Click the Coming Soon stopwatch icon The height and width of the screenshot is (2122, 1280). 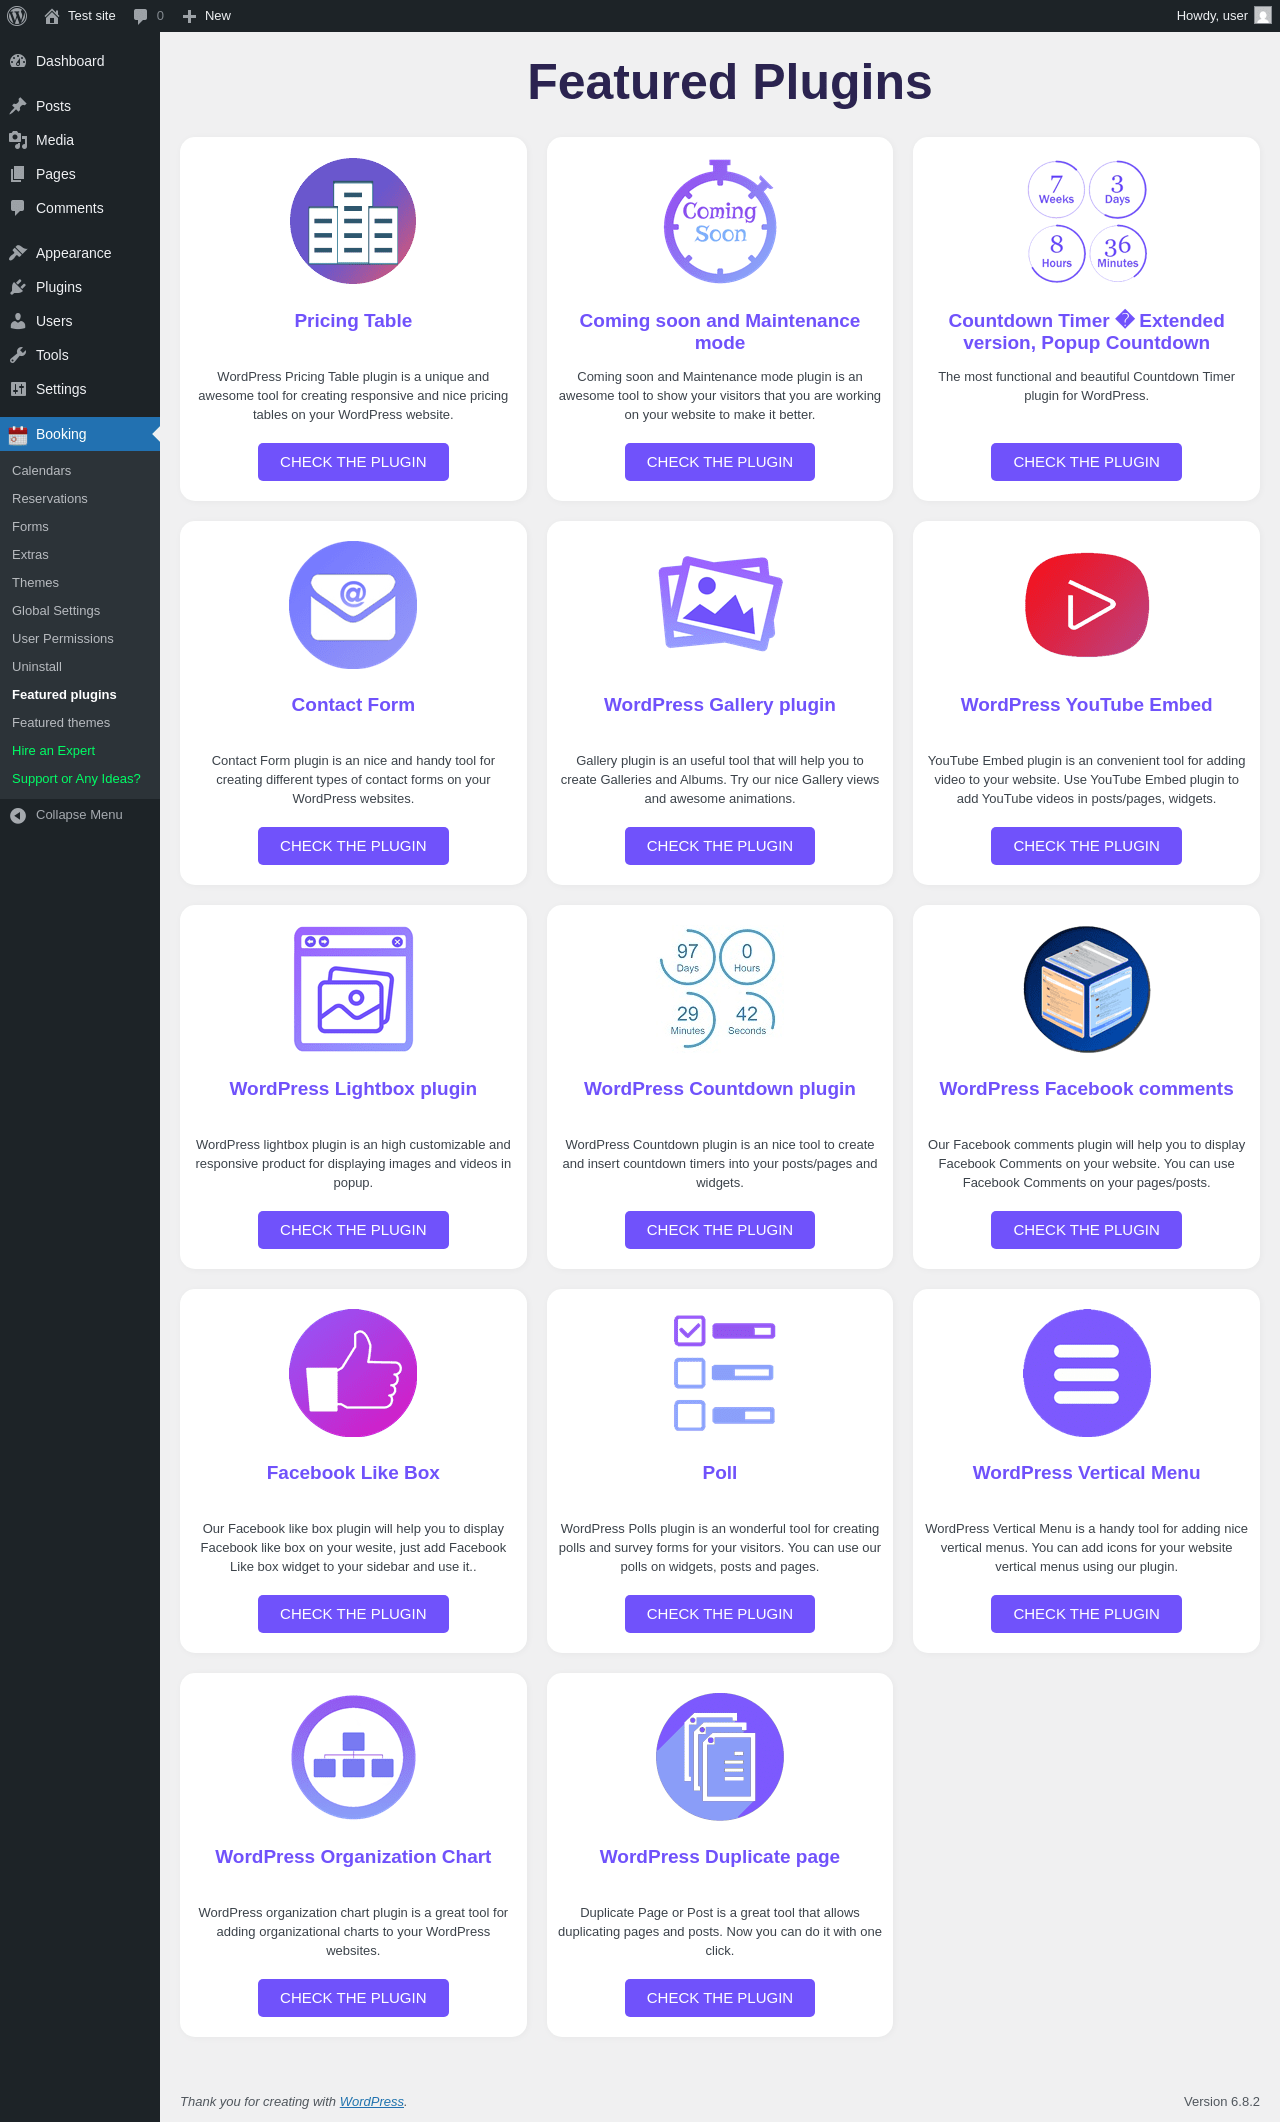pyautogui.click(x=720, y=221)
